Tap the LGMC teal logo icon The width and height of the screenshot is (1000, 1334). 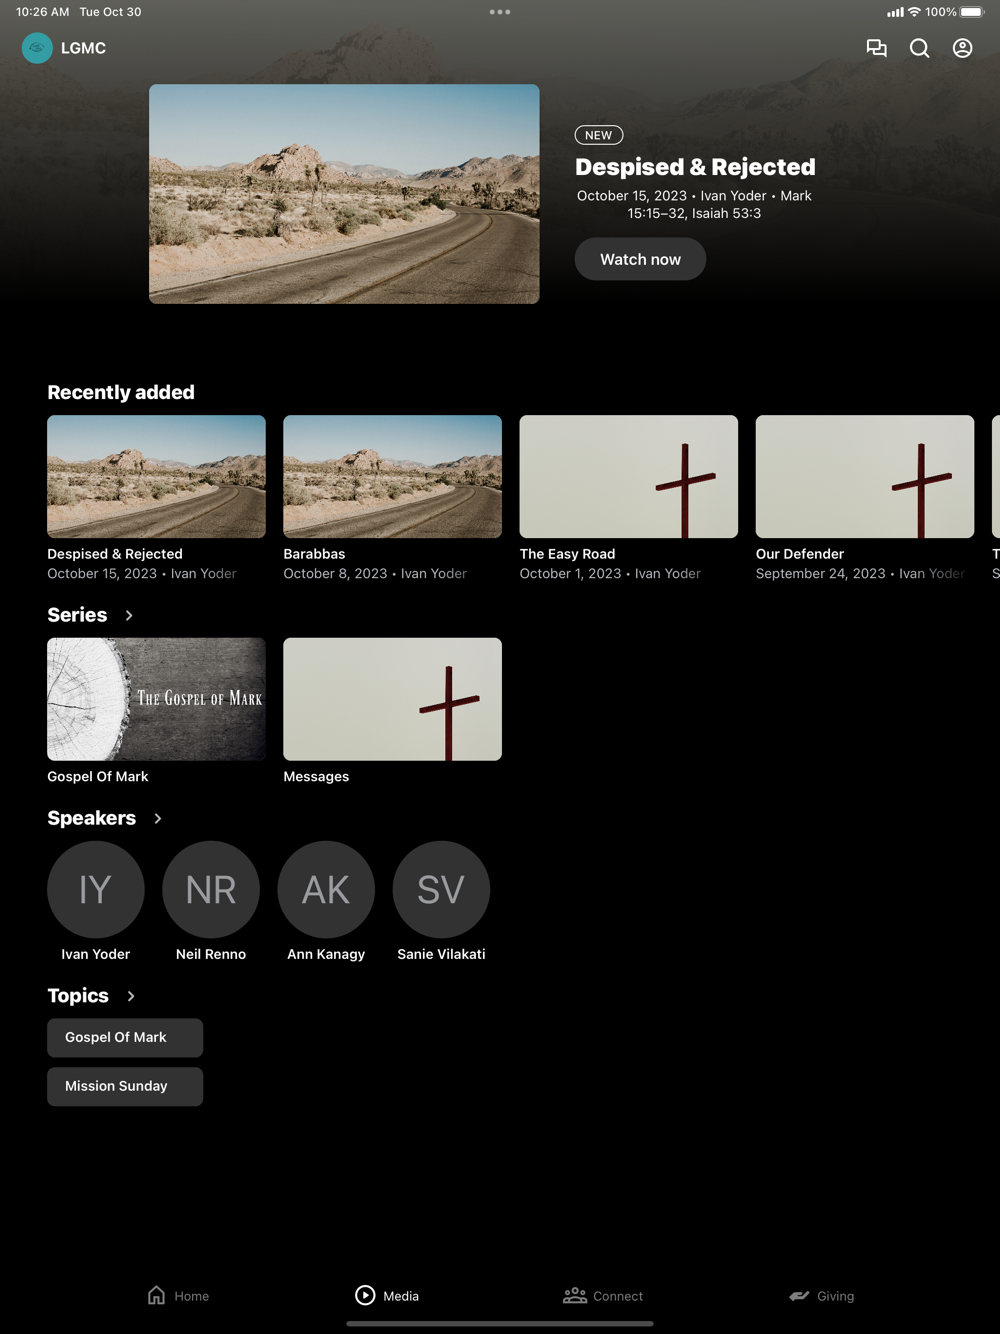pos(37,48)
